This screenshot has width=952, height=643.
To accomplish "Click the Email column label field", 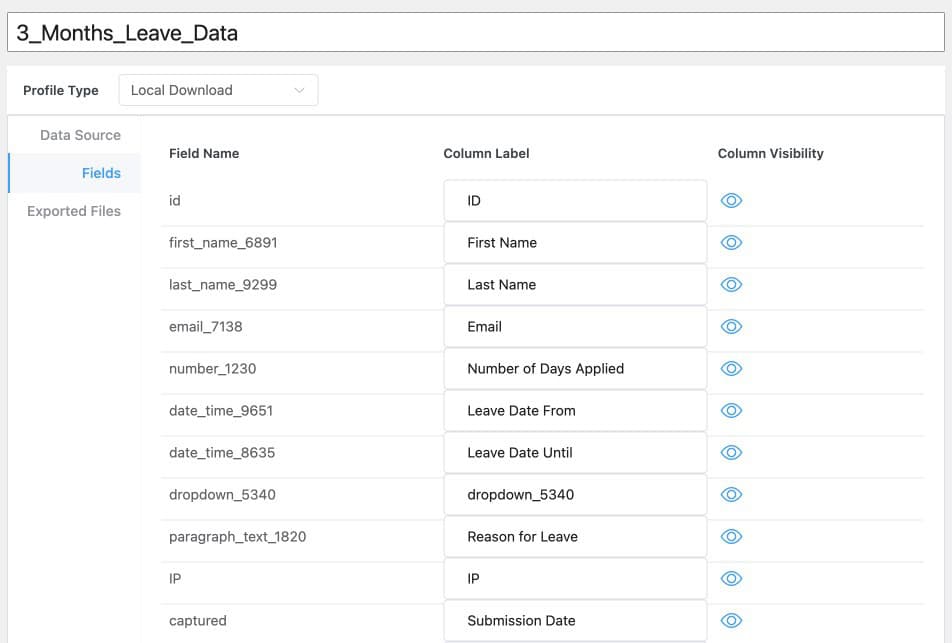I will [575, 326].
